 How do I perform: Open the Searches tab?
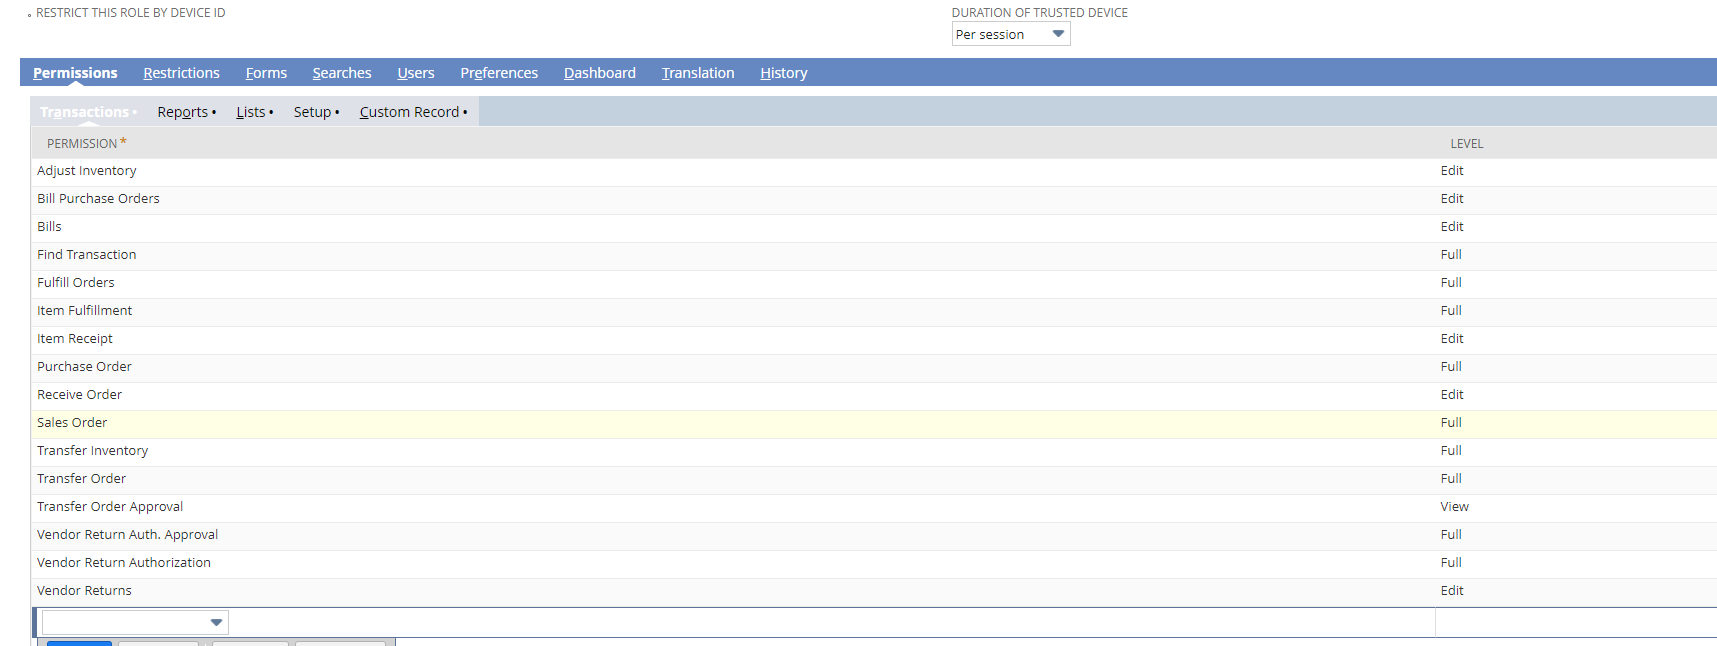pyautogui.click(x=342, y=73)
